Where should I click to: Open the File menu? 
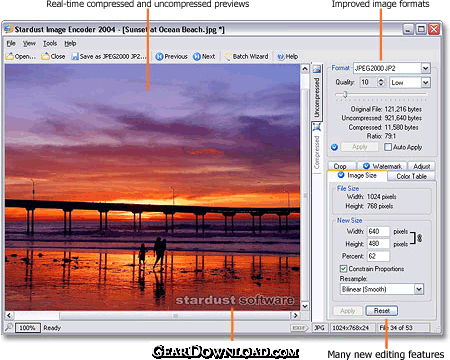coord(11,43)
